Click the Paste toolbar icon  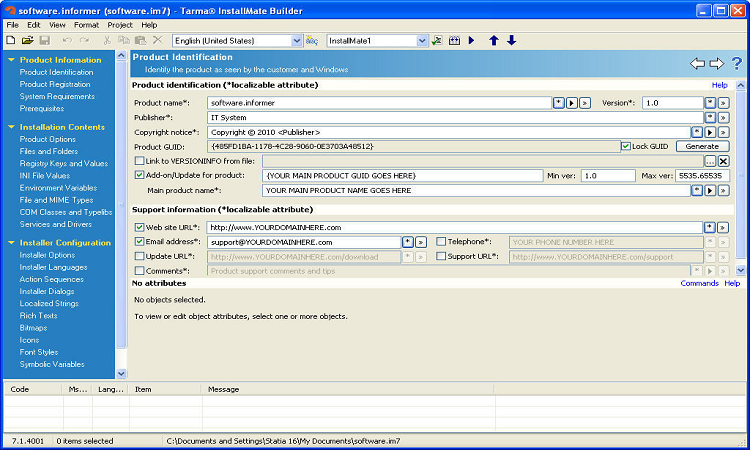click(x=141, y=41)
